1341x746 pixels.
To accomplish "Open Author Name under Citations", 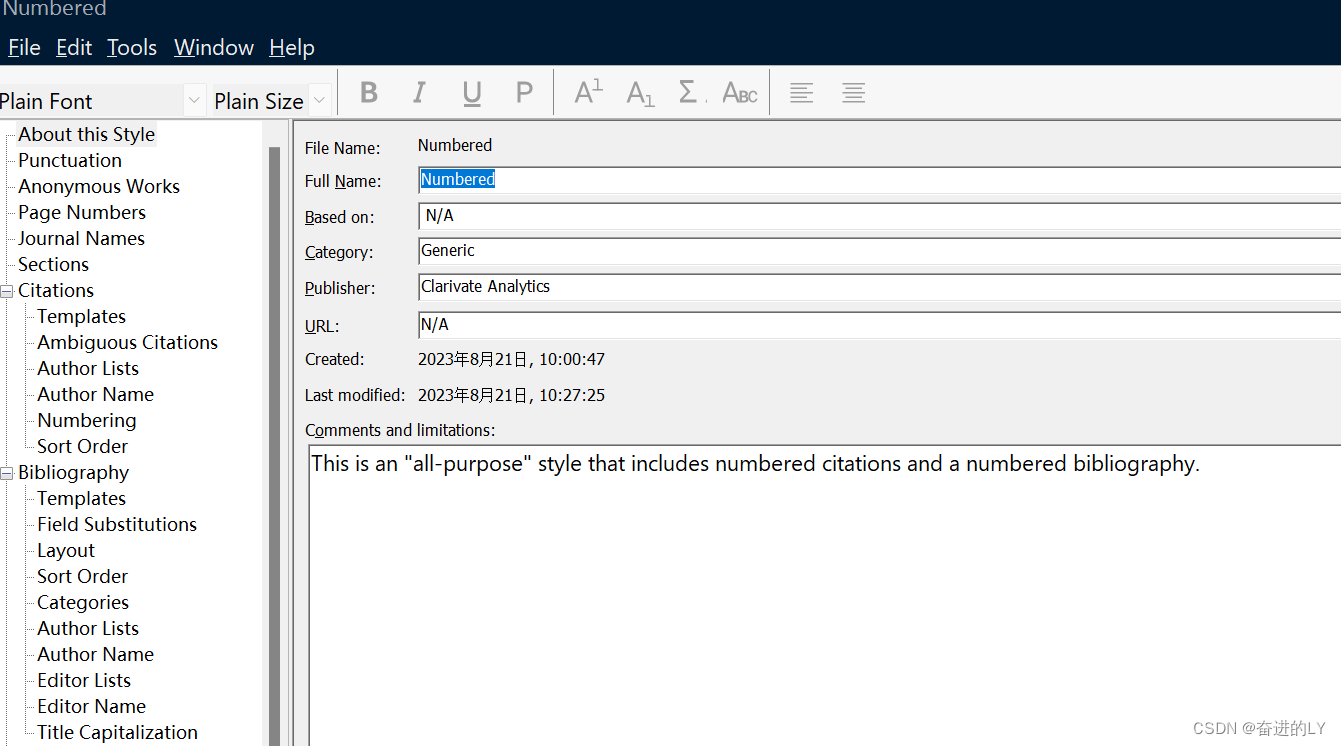I will click(95, 394).
